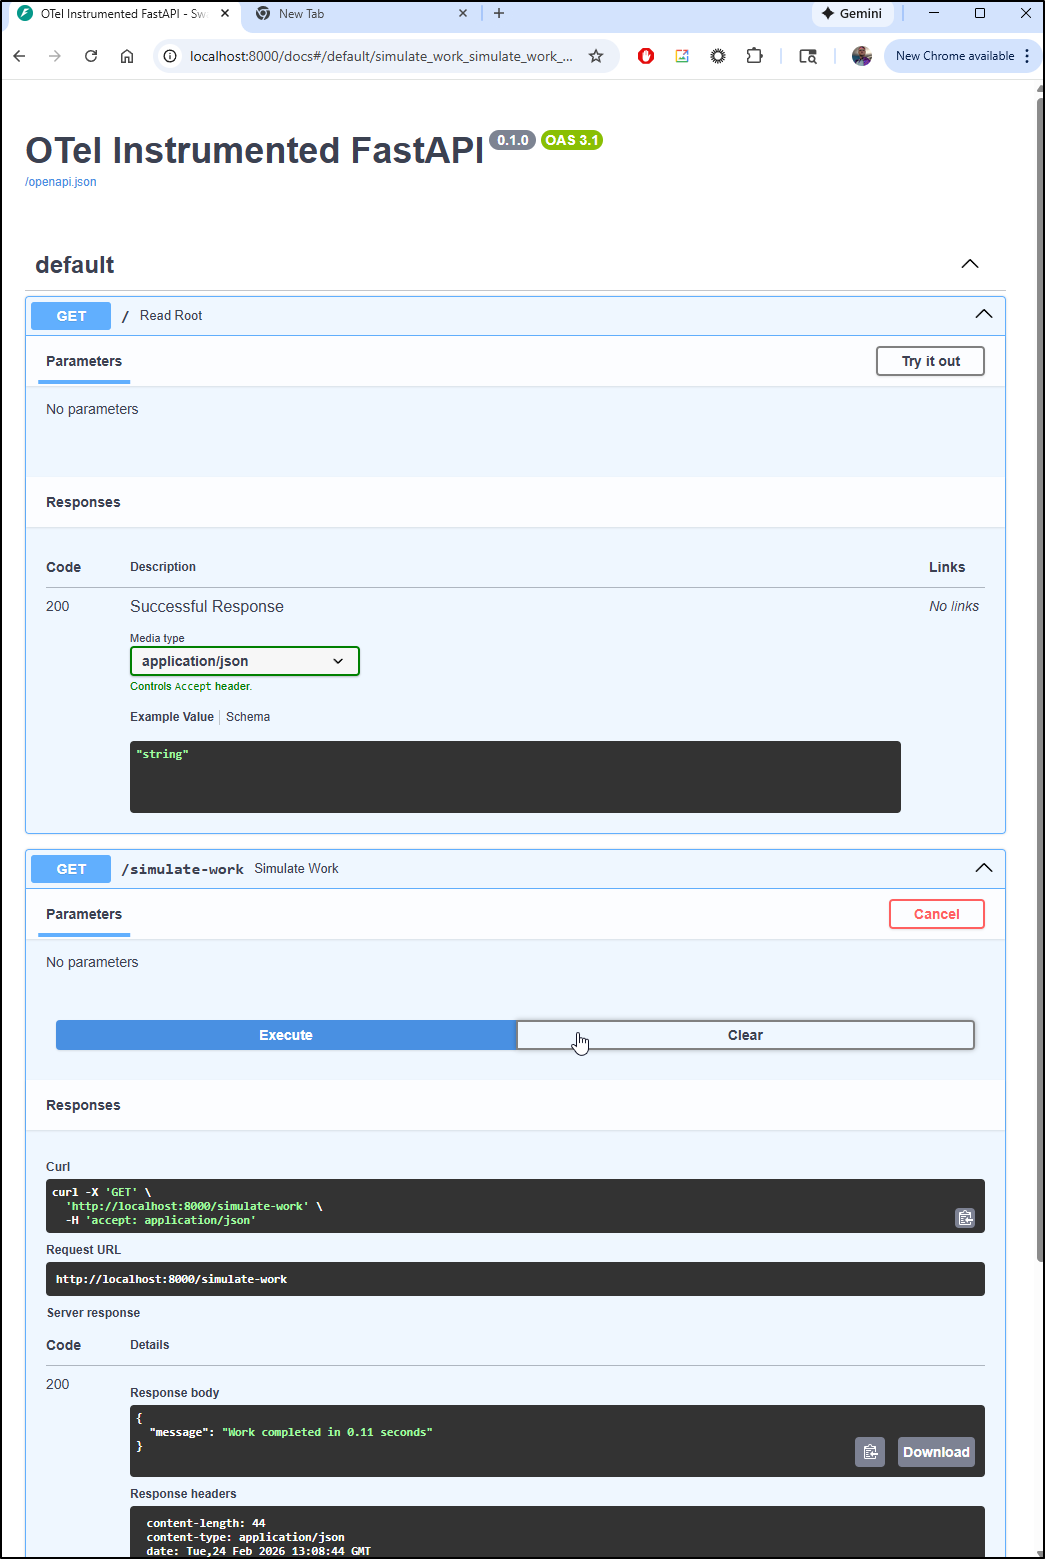This screenshot has height=1559, width=1045.
Task: Copy the curl command to clipboard
Action: tap(964, 1217)
